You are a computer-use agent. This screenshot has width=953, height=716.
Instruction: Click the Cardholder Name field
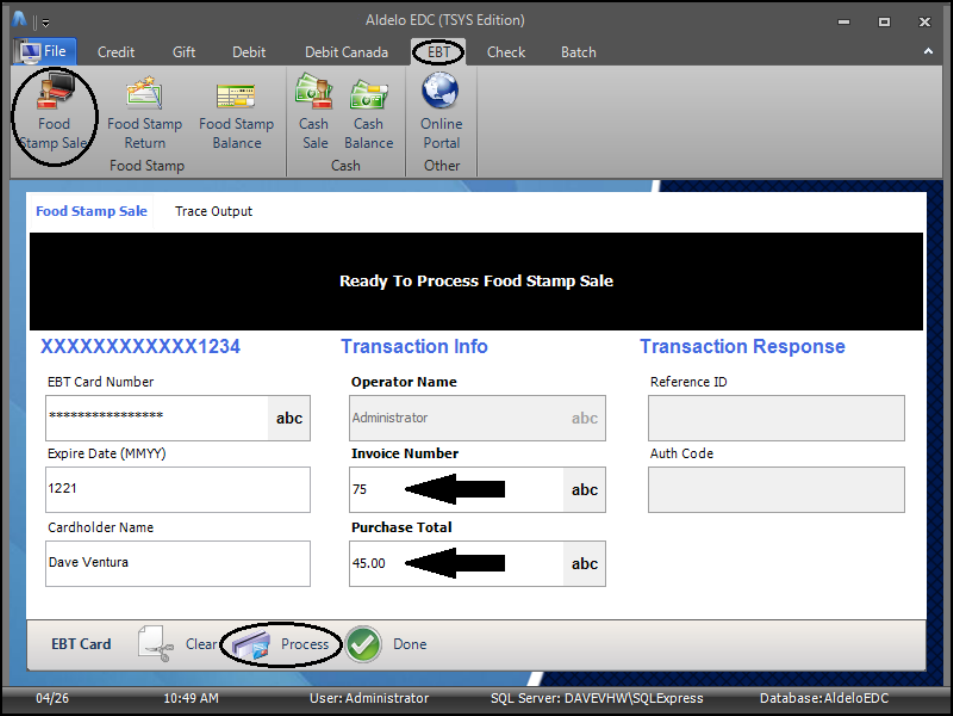[177, 563]
